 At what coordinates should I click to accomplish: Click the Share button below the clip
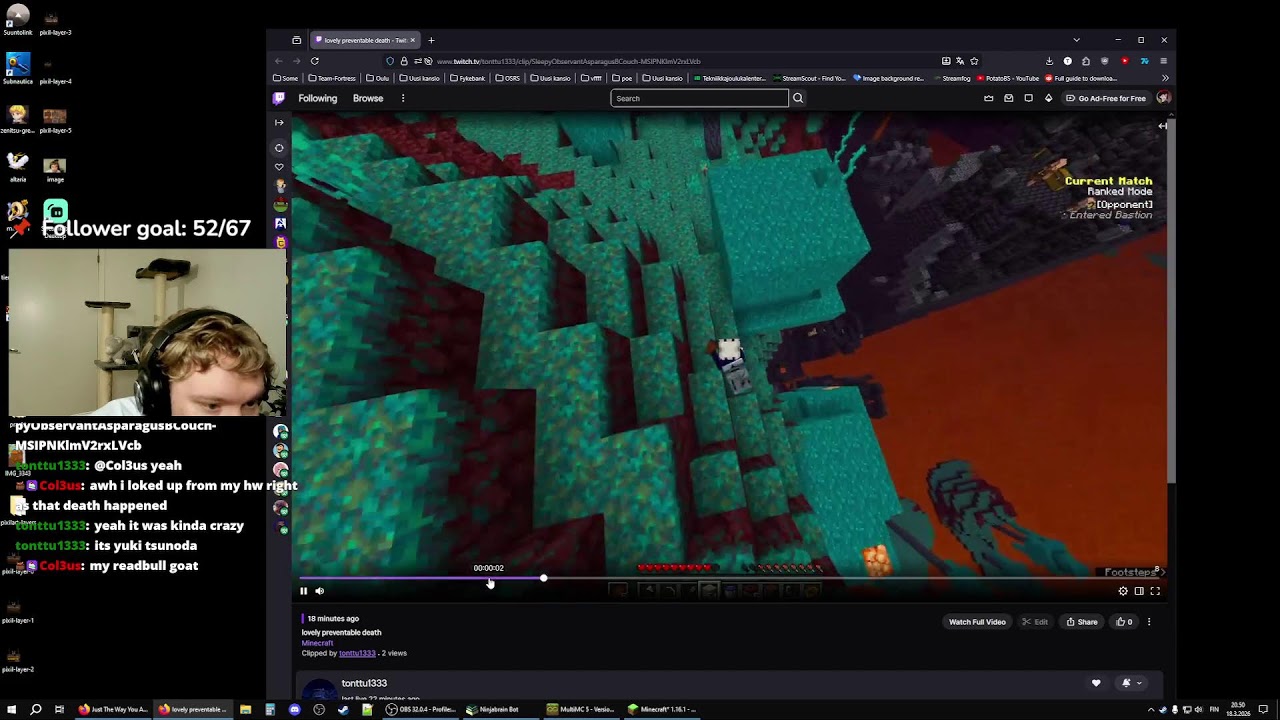coord(1082,622)
